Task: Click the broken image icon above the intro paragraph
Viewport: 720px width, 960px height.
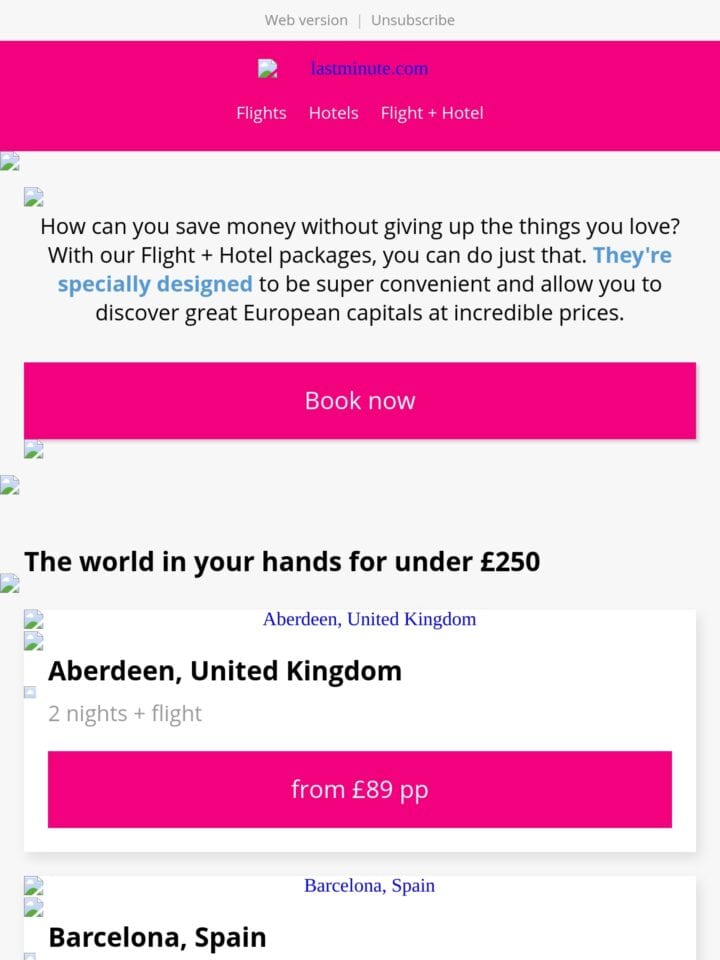Action: click(34, 197)
